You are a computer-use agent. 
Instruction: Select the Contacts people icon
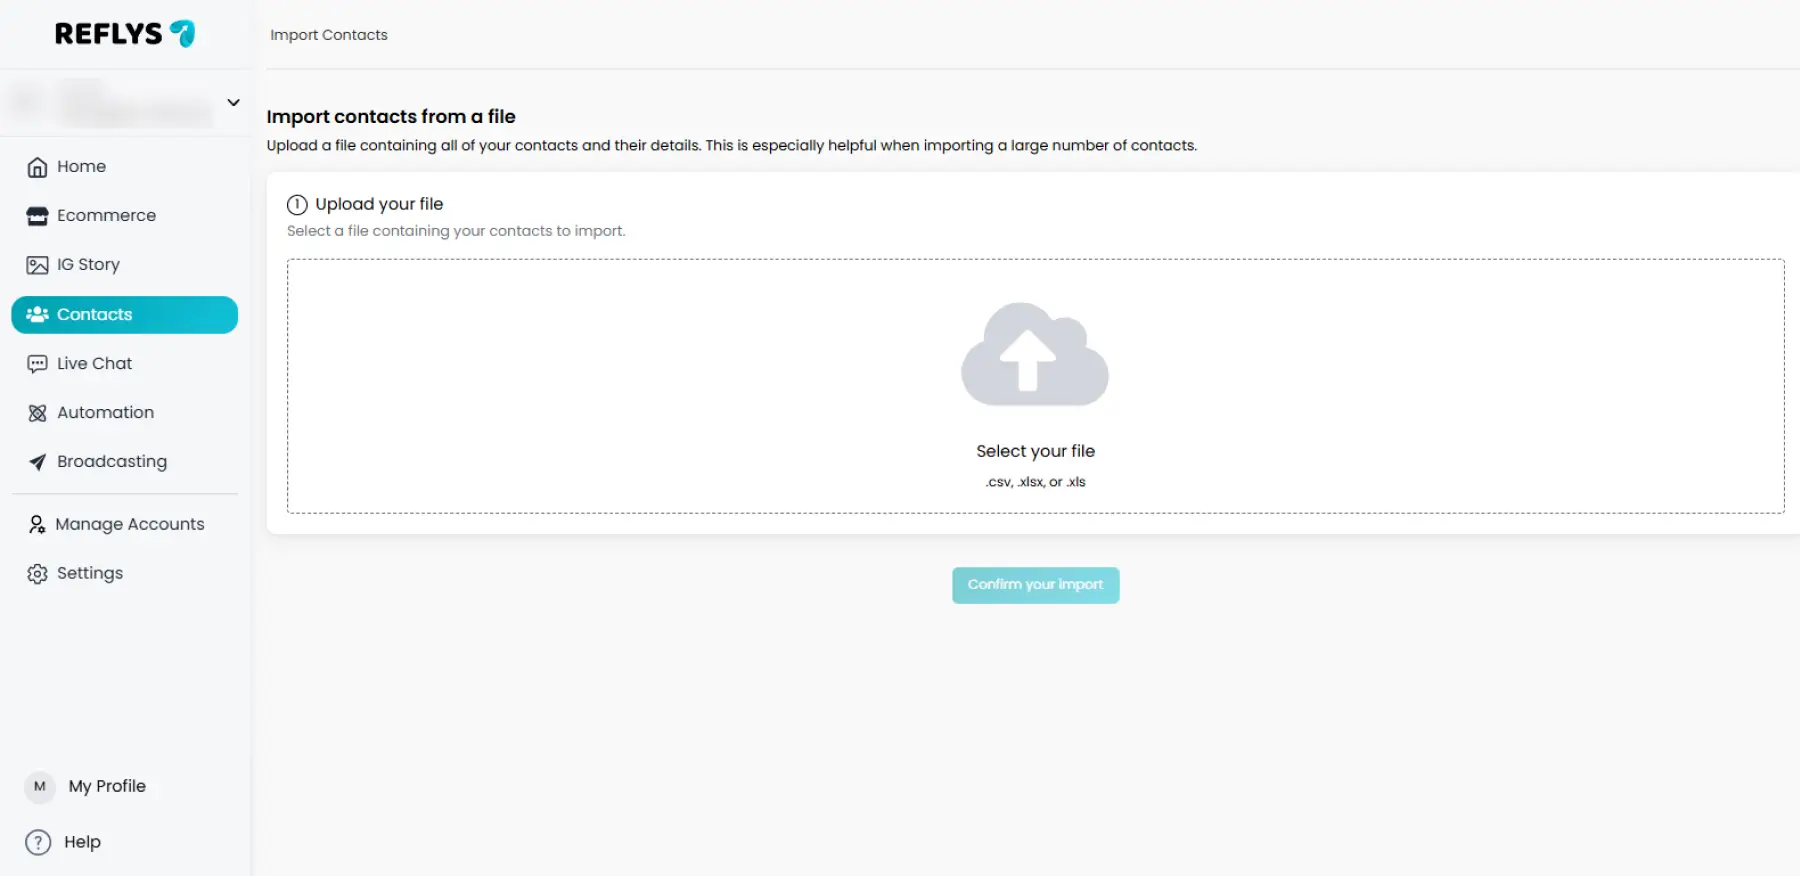point(37,314)
